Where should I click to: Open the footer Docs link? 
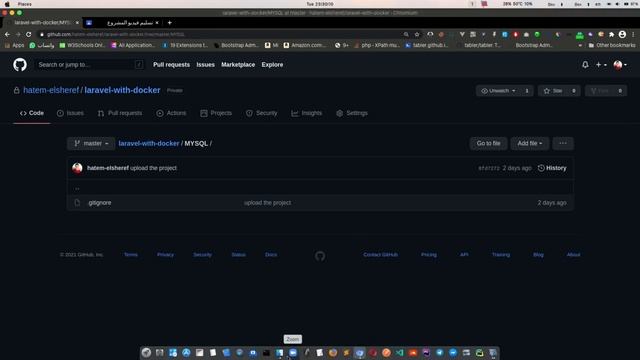tap(271, 254)
